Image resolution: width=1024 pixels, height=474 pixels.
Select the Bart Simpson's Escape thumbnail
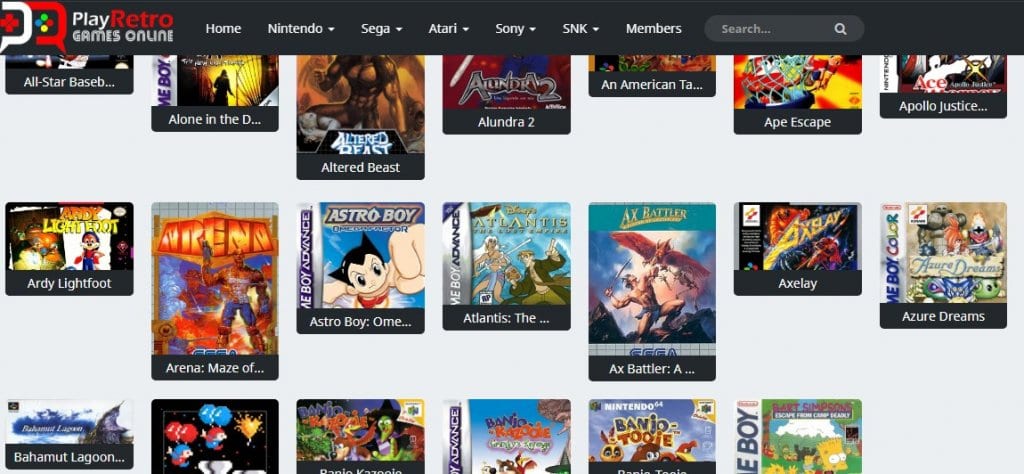(797, 436)
